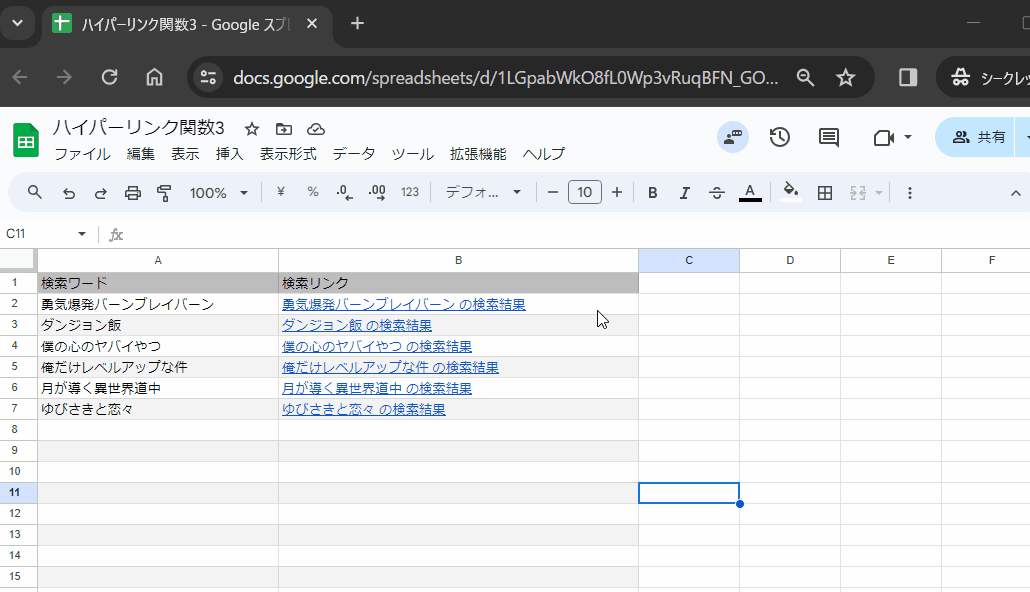Open the 拡張機能 menu
1030x592 pixels.
pos(478,154)
